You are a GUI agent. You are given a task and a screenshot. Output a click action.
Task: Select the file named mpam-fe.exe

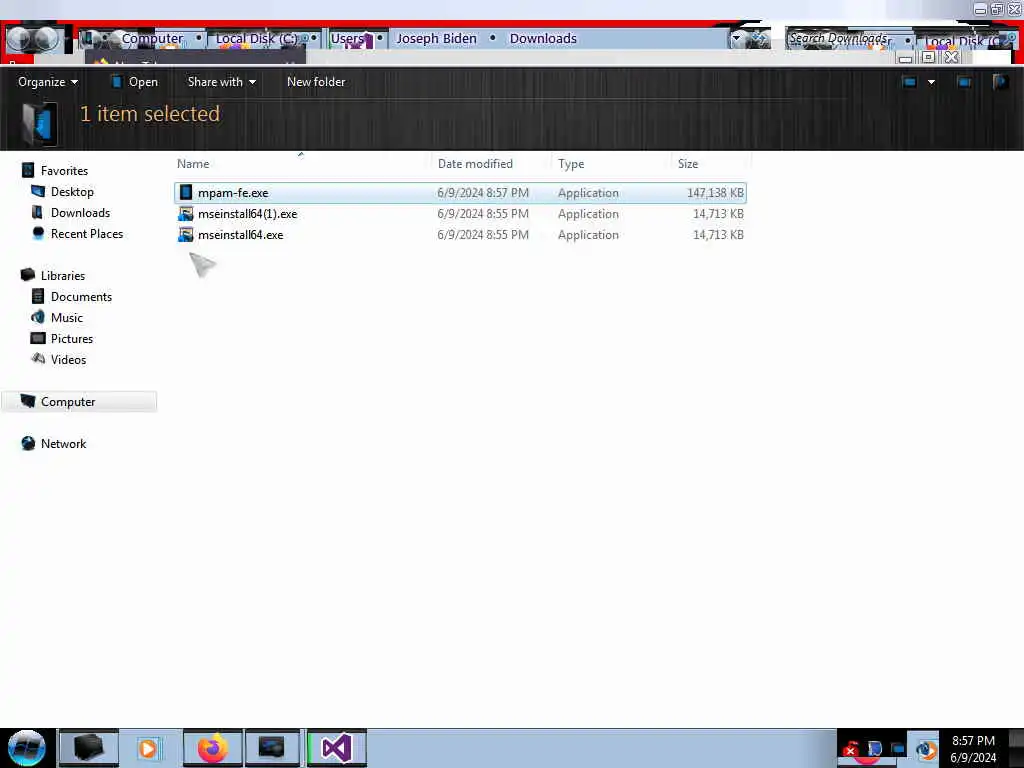pos(233,193)
